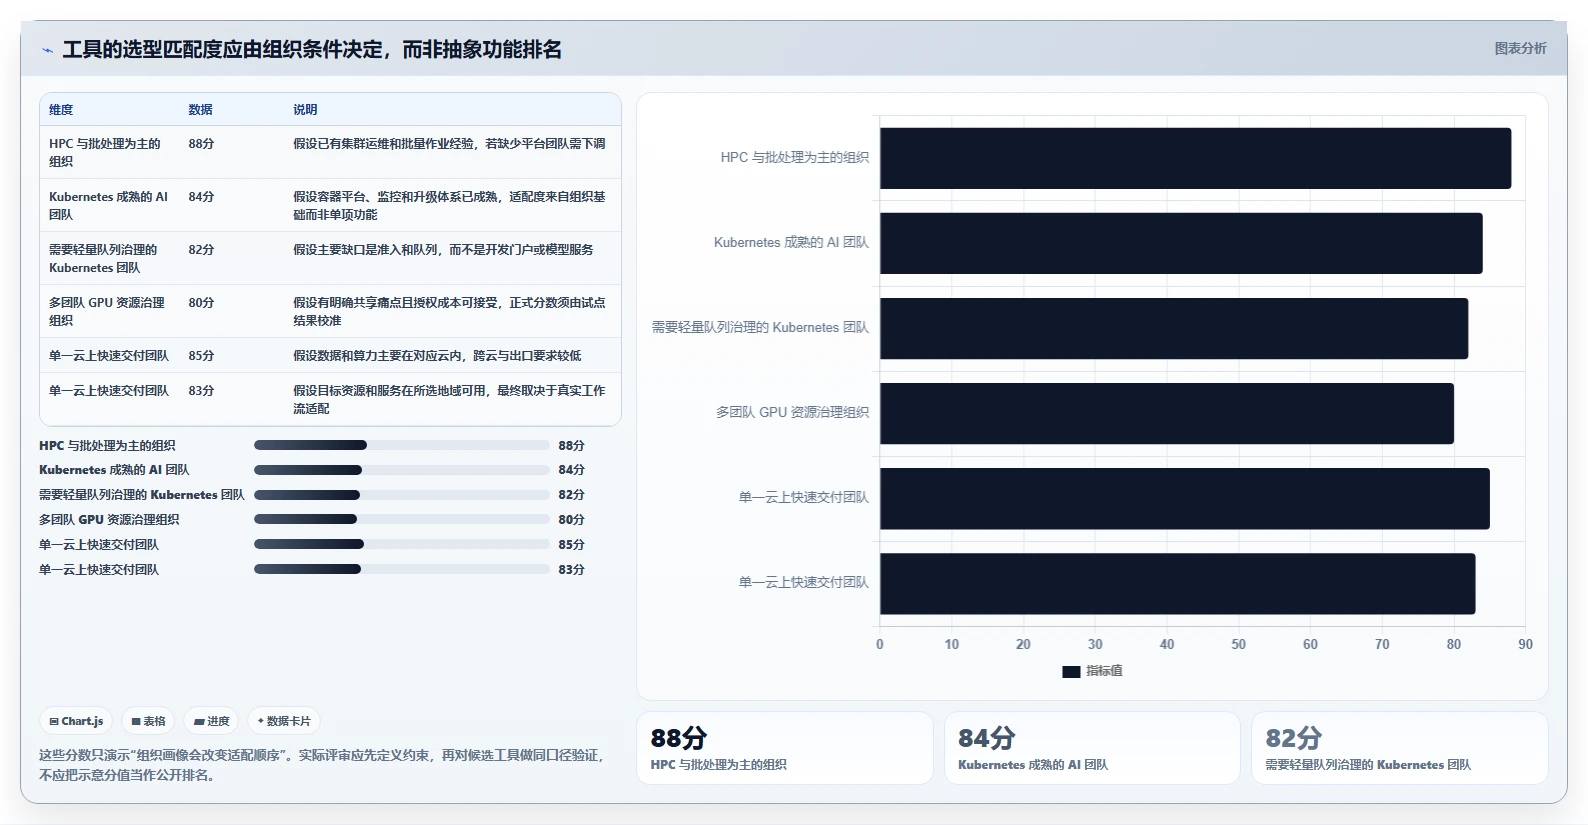The image size is (1588, 825).
Task: Click chart axis label 需要轻量队列治理的 Kubernetes 团队
Action: pos(760,328)
